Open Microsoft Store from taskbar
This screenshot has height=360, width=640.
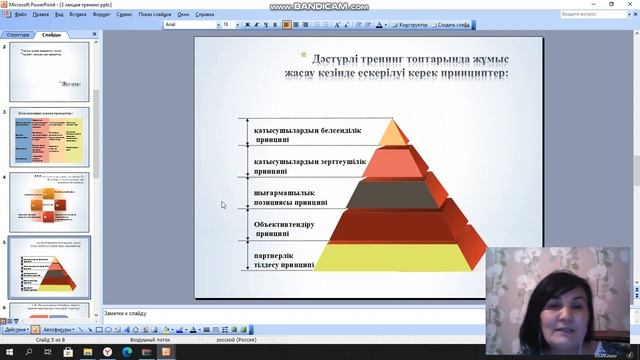click(x=68, y=352)
